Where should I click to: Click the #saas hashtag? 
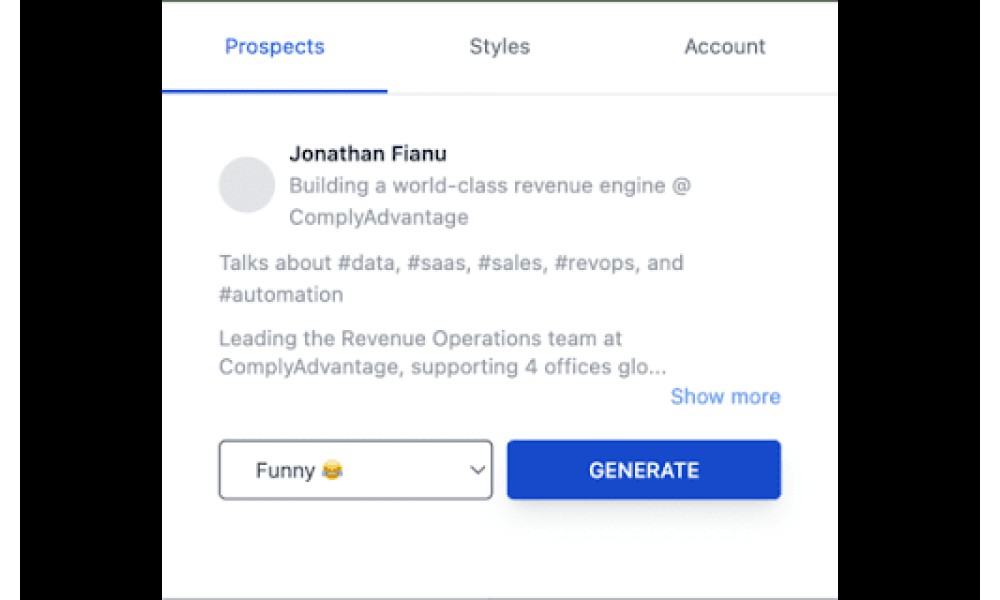438,263
